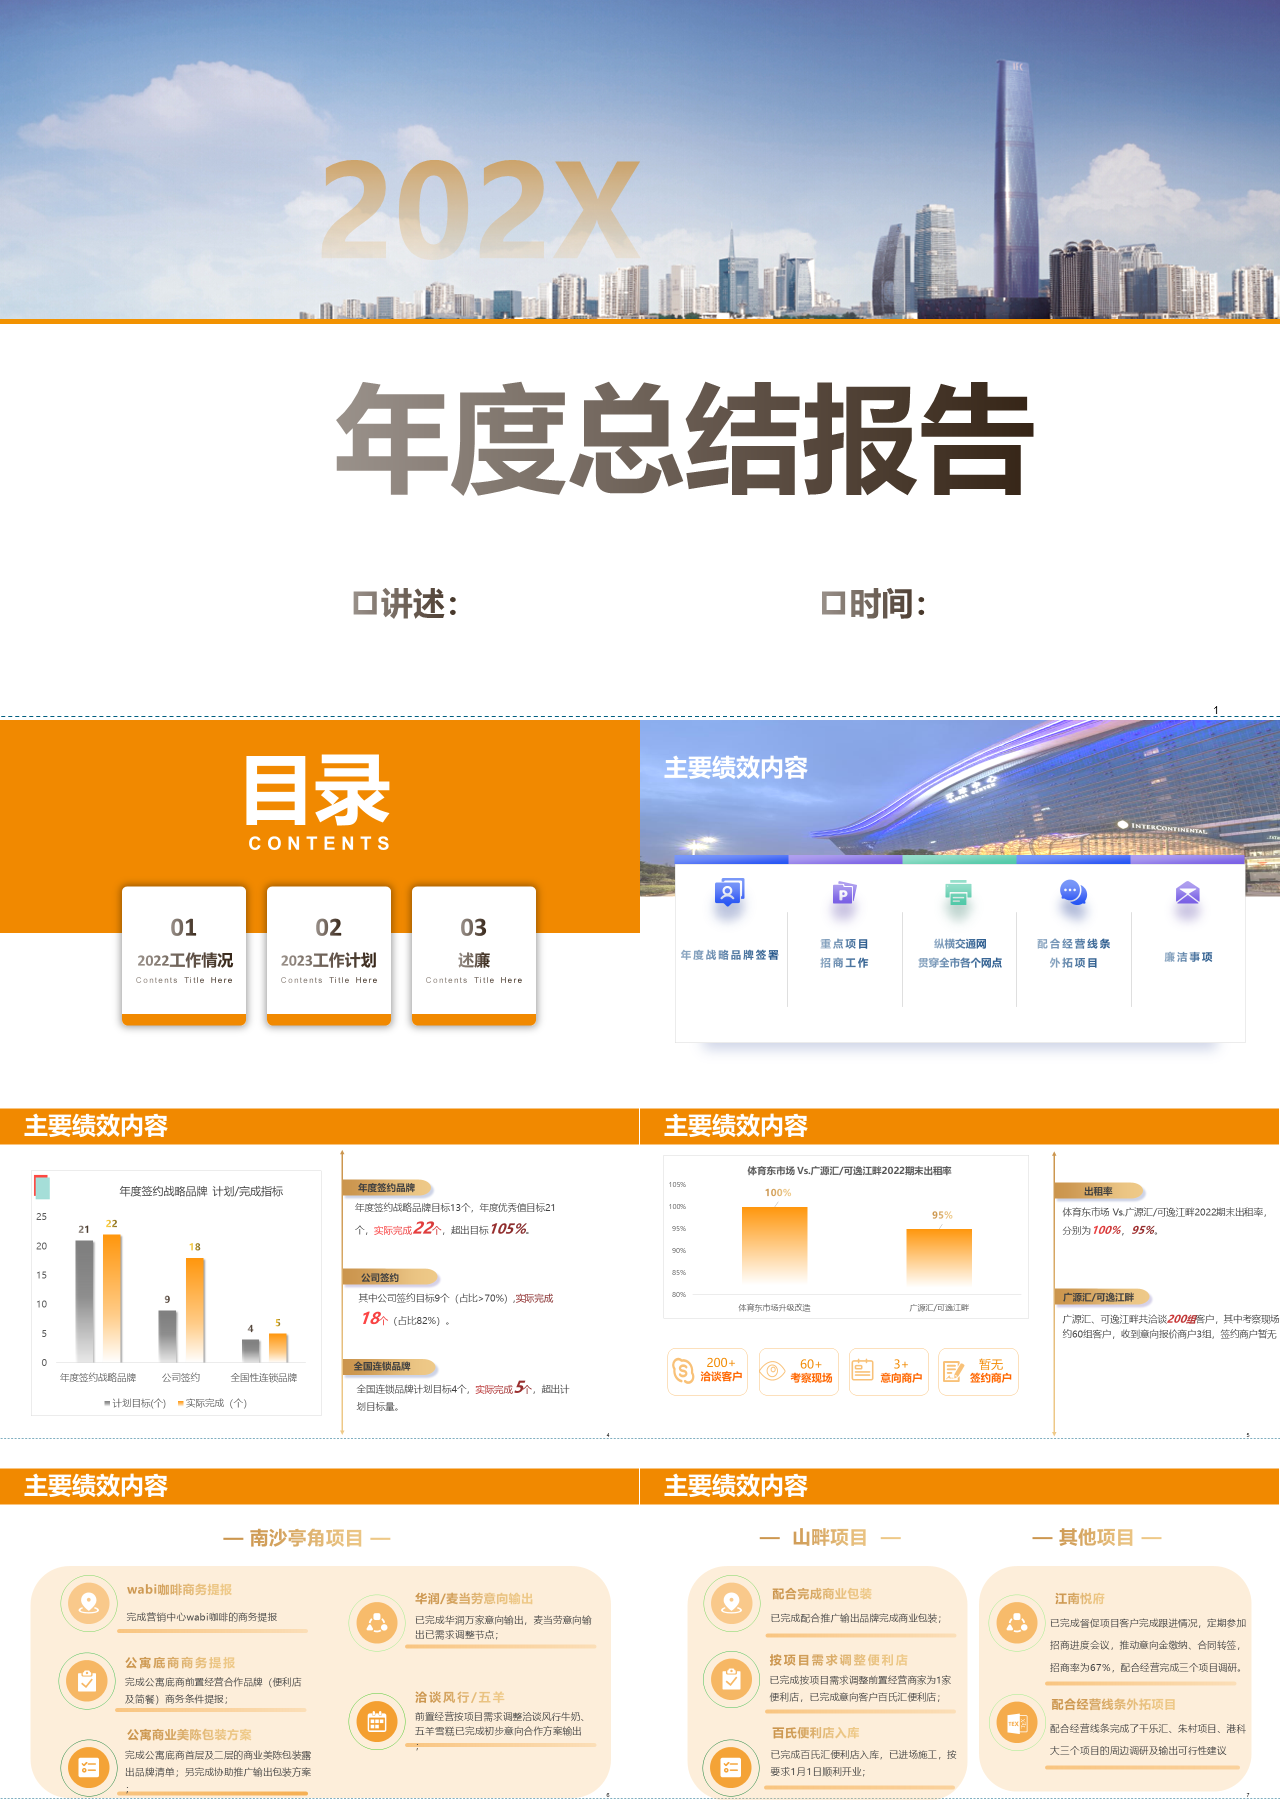
Task: Click the 出租率 section tag
Action: pyautogui.click(x=1098, y=1191)
